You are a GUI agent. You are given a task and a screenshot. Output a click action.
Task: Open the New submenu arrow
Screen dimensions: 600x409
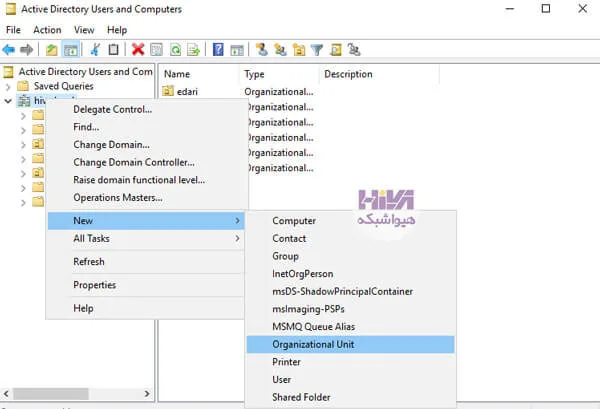coord(237,221)
